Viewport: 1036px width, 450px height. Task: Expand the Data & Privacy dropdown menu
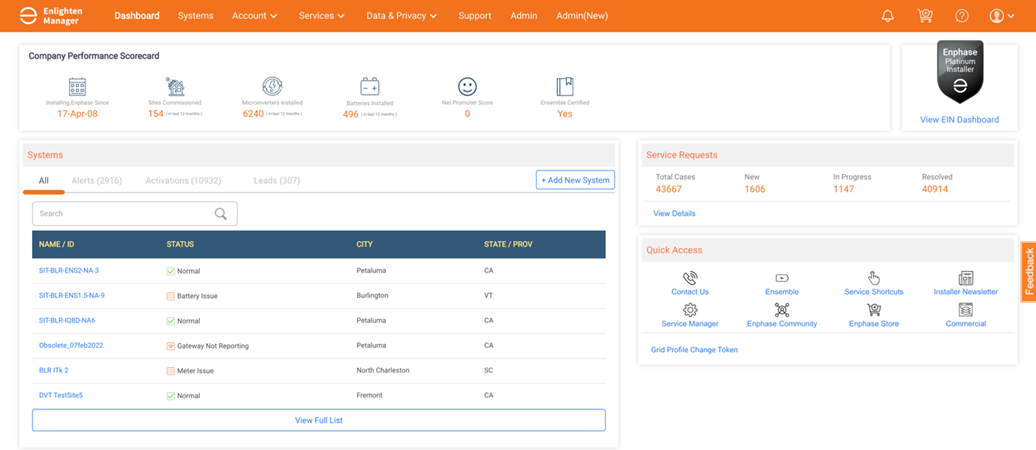click(x=402, y=16)
